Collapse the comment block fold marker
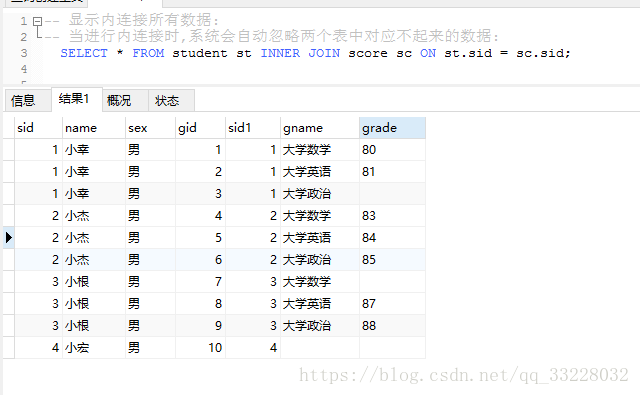 (37, 21)
